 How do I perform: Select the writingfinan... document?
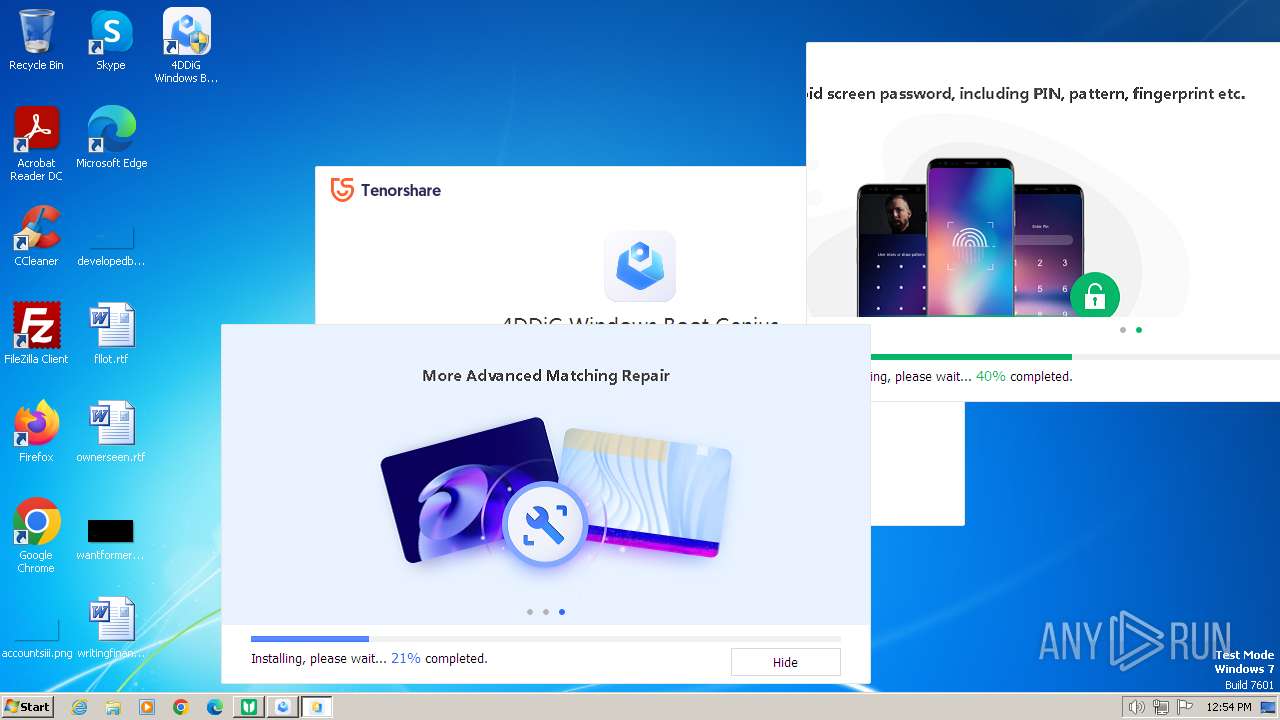click(x=111, y=628)
